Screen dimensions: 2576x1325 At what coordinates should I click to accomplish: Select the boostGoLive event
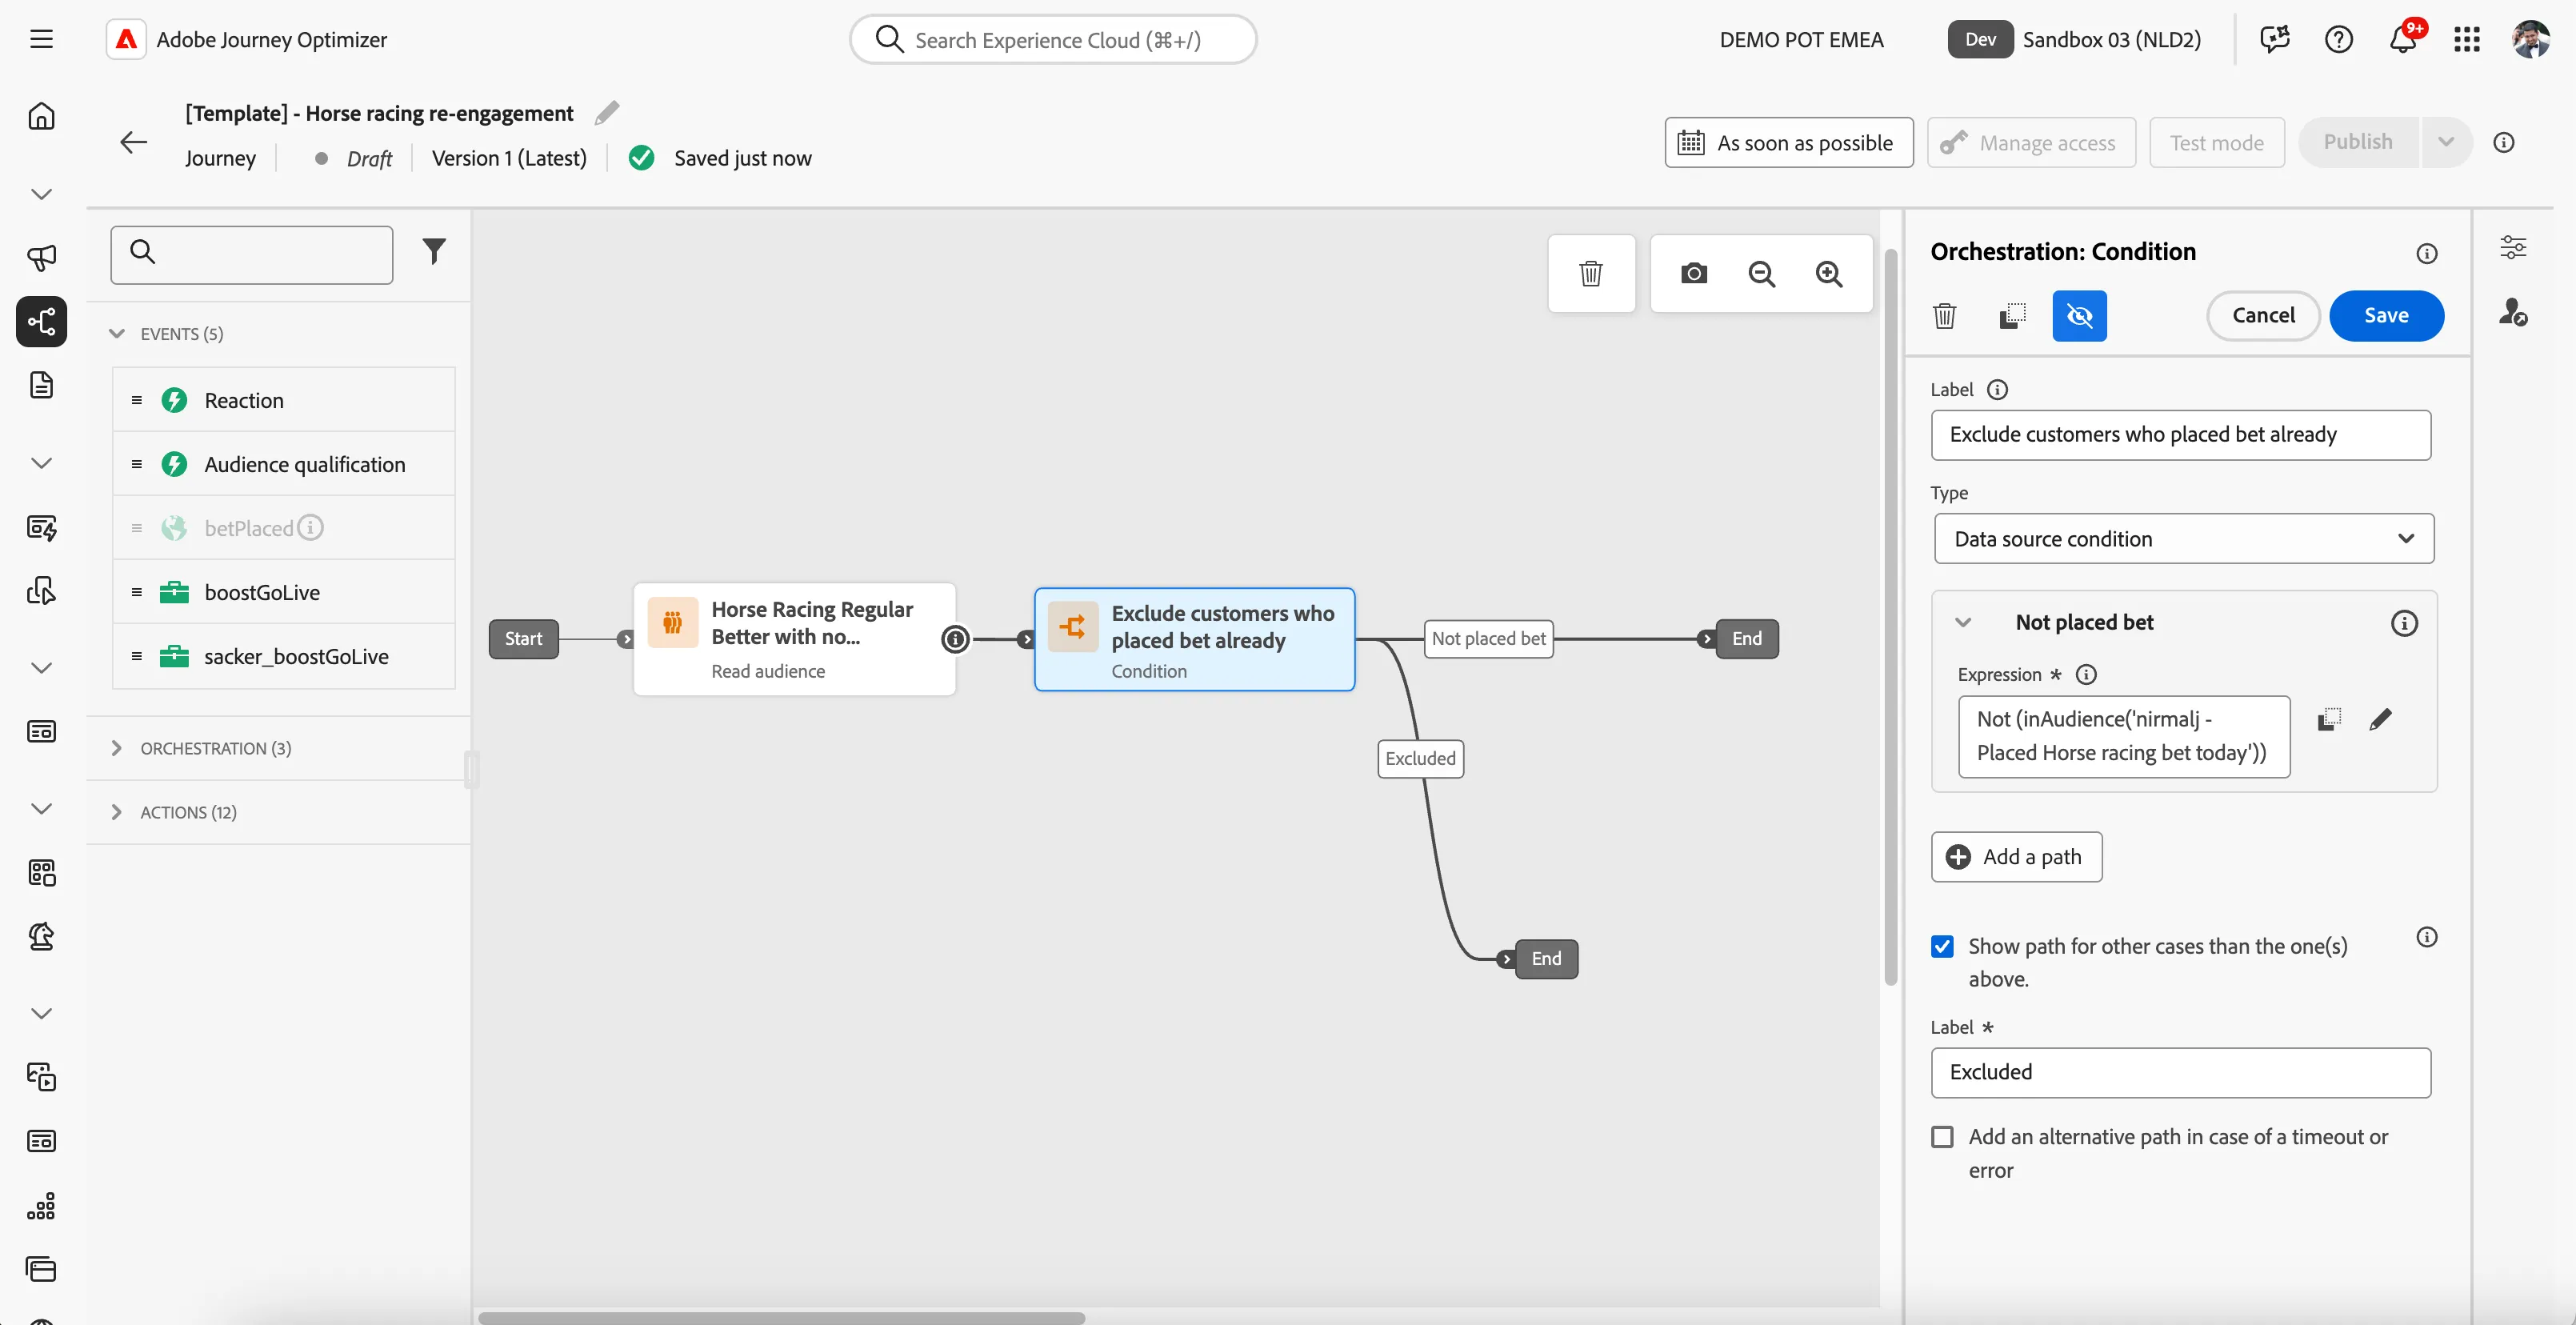[283, 592]
